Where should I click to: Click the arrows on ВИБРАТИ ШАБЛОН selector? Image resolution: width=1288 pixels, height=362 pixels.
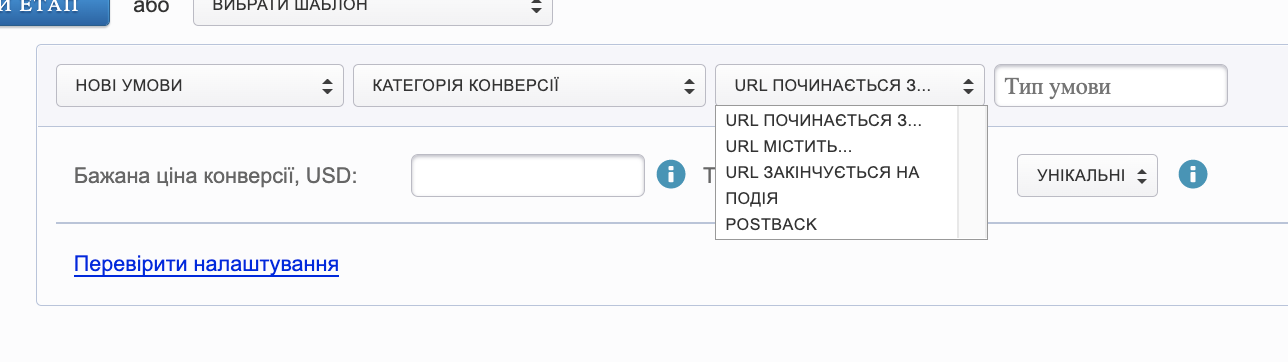click(x=537, y=6)
